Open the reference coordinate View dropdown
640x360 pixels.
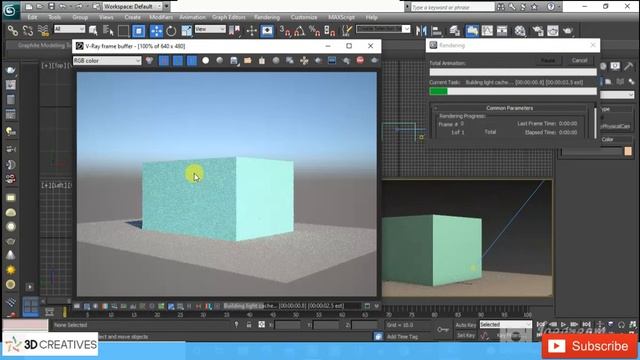[210, 29]
